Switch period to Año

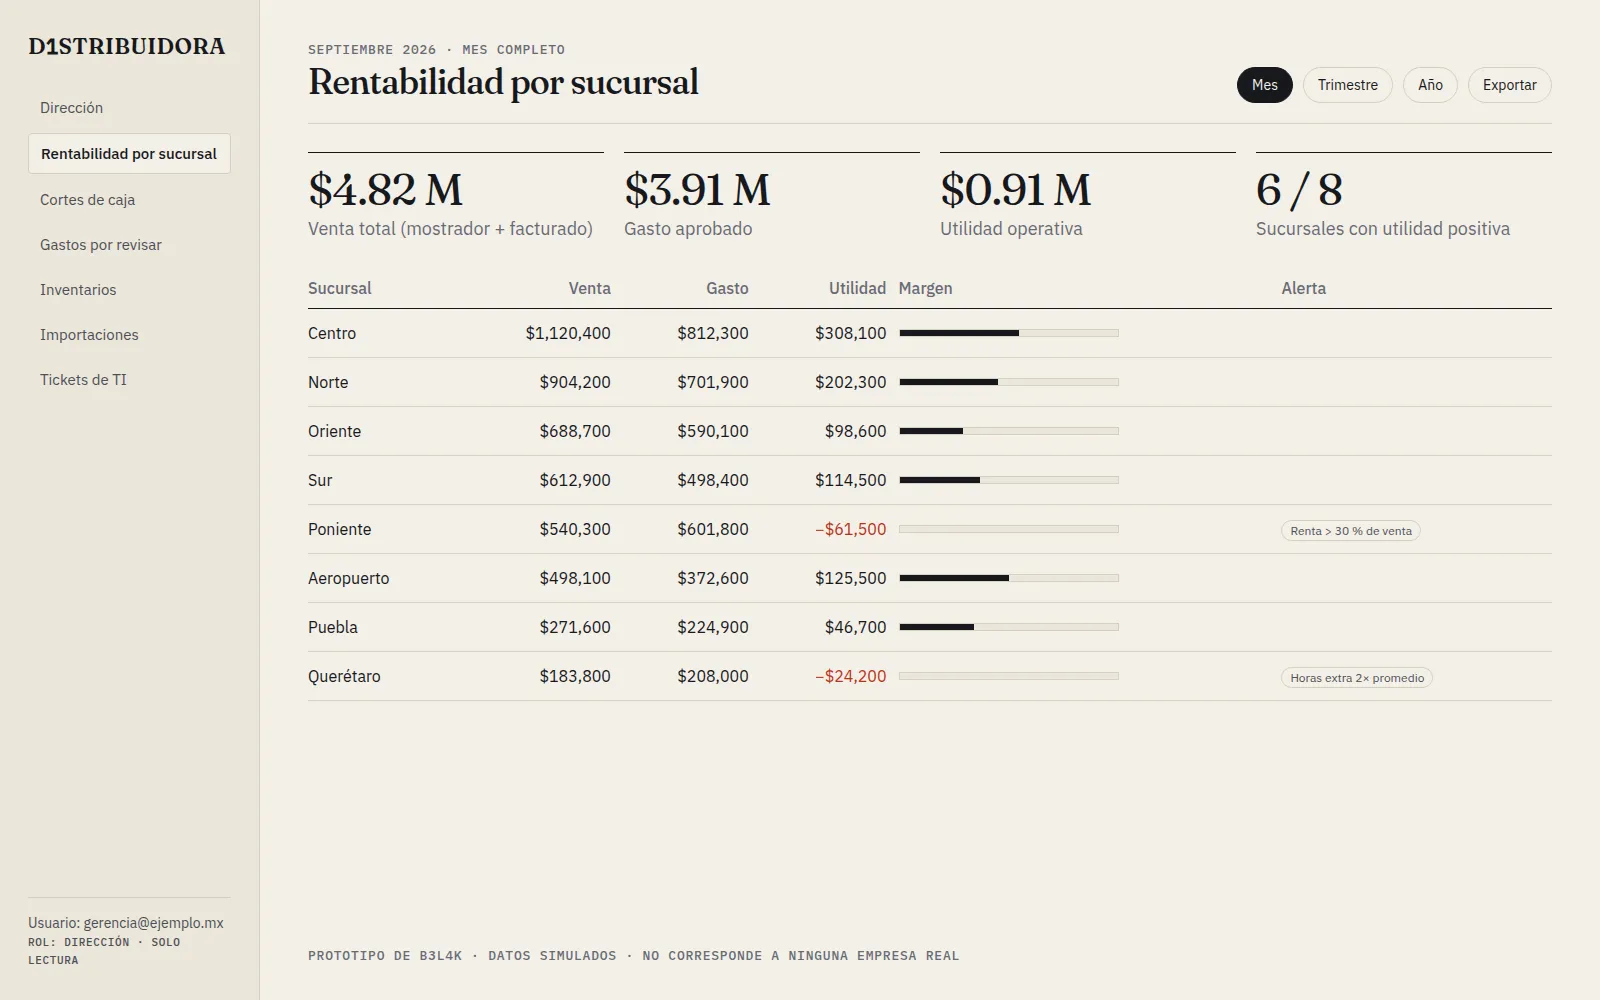click(x=1430, y=85)
